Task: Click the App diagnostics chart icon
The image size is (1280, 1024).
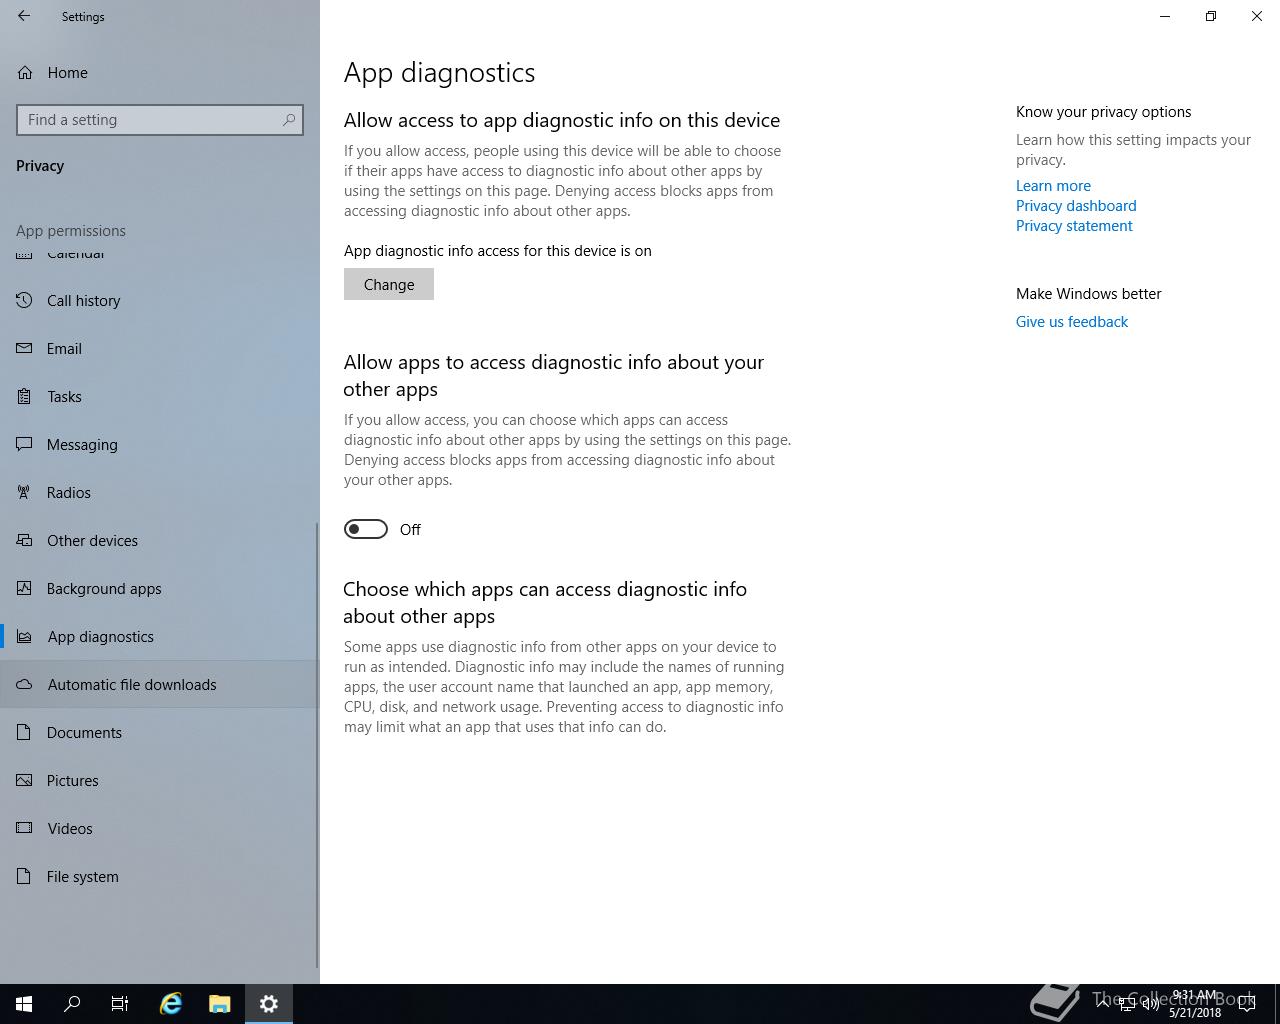Action: pos(24,636)
